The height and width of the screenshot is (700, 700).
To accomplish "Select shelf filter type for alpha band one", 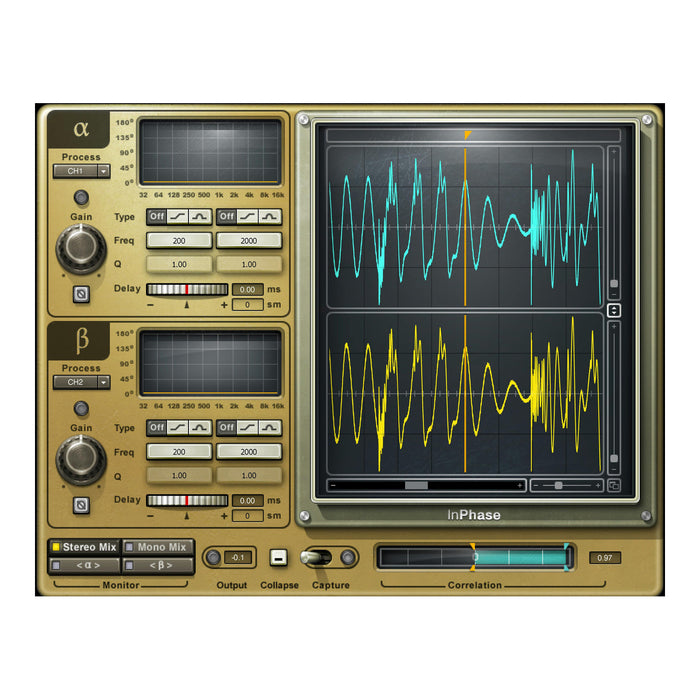I will click(x=178, y=217).
